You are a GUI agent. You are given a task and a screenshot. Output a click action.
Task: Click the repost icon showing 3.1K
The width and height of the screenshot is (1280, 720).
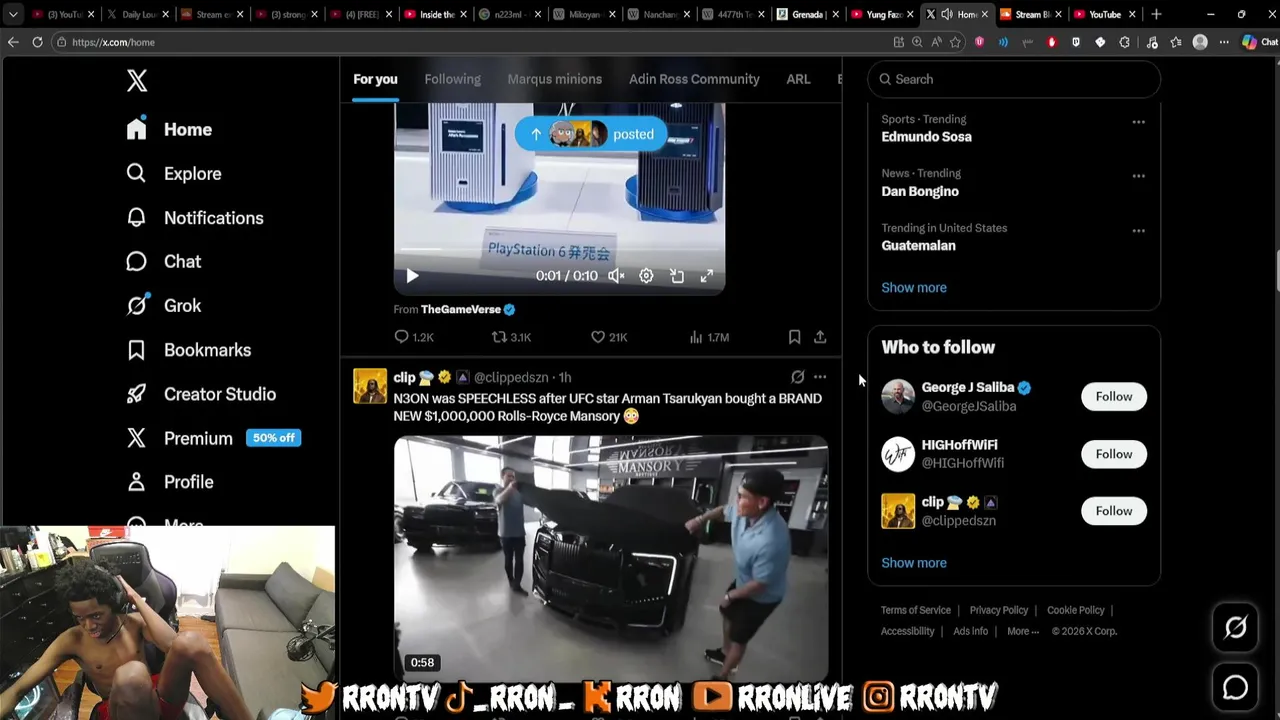click(x=511, y=337)
